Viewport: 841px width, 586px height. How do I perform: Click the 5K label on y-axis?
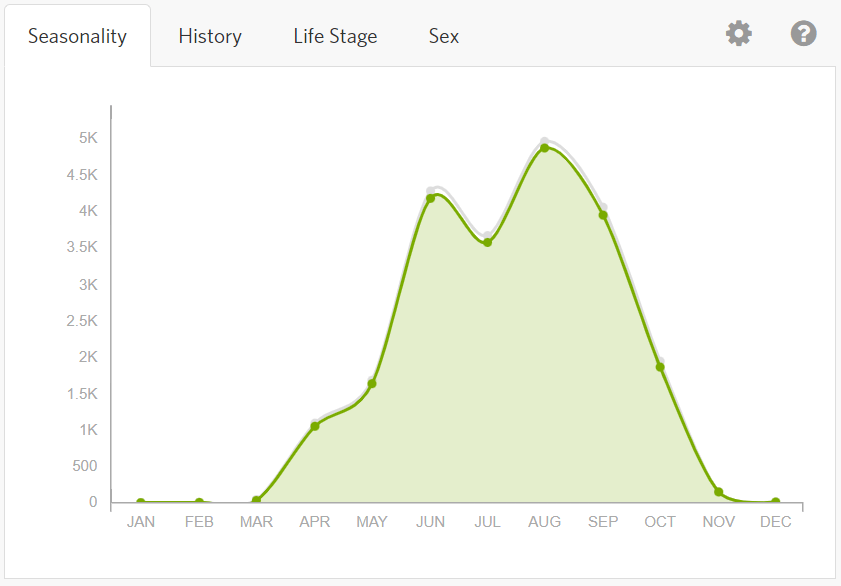88,138
